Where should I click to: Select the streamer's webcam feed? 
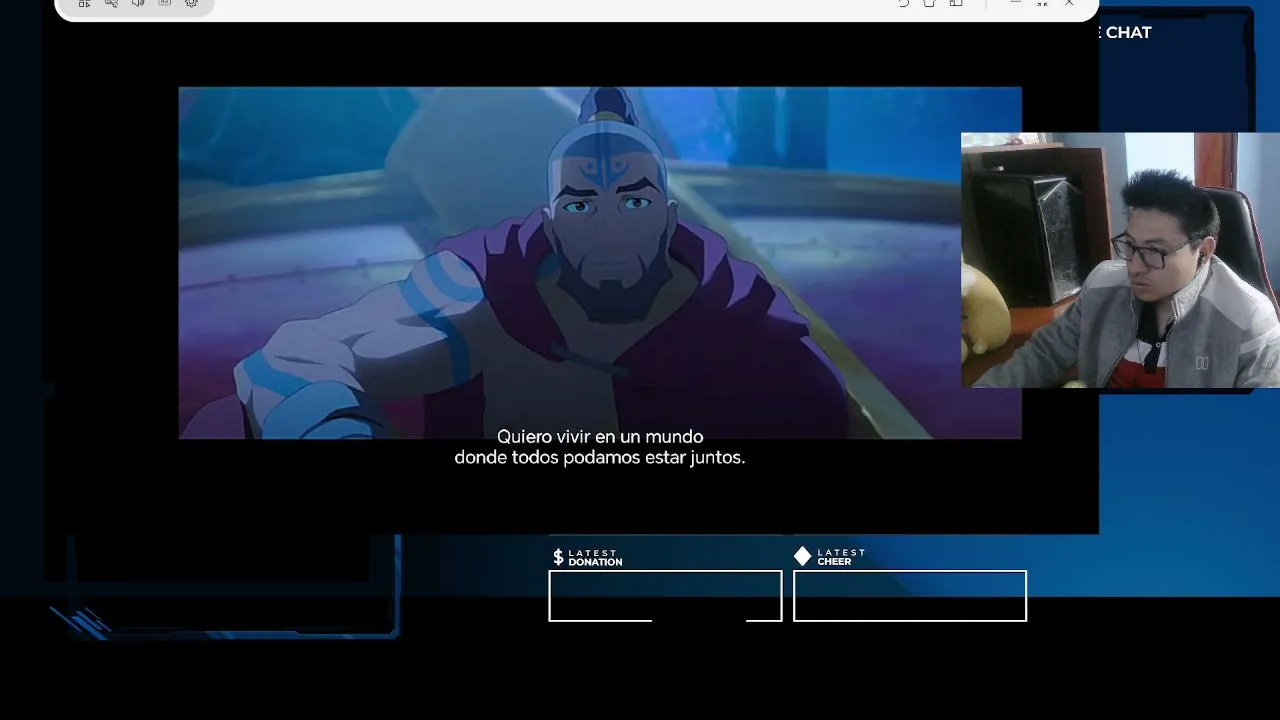pyautogui.click(x=1120, y=260)
